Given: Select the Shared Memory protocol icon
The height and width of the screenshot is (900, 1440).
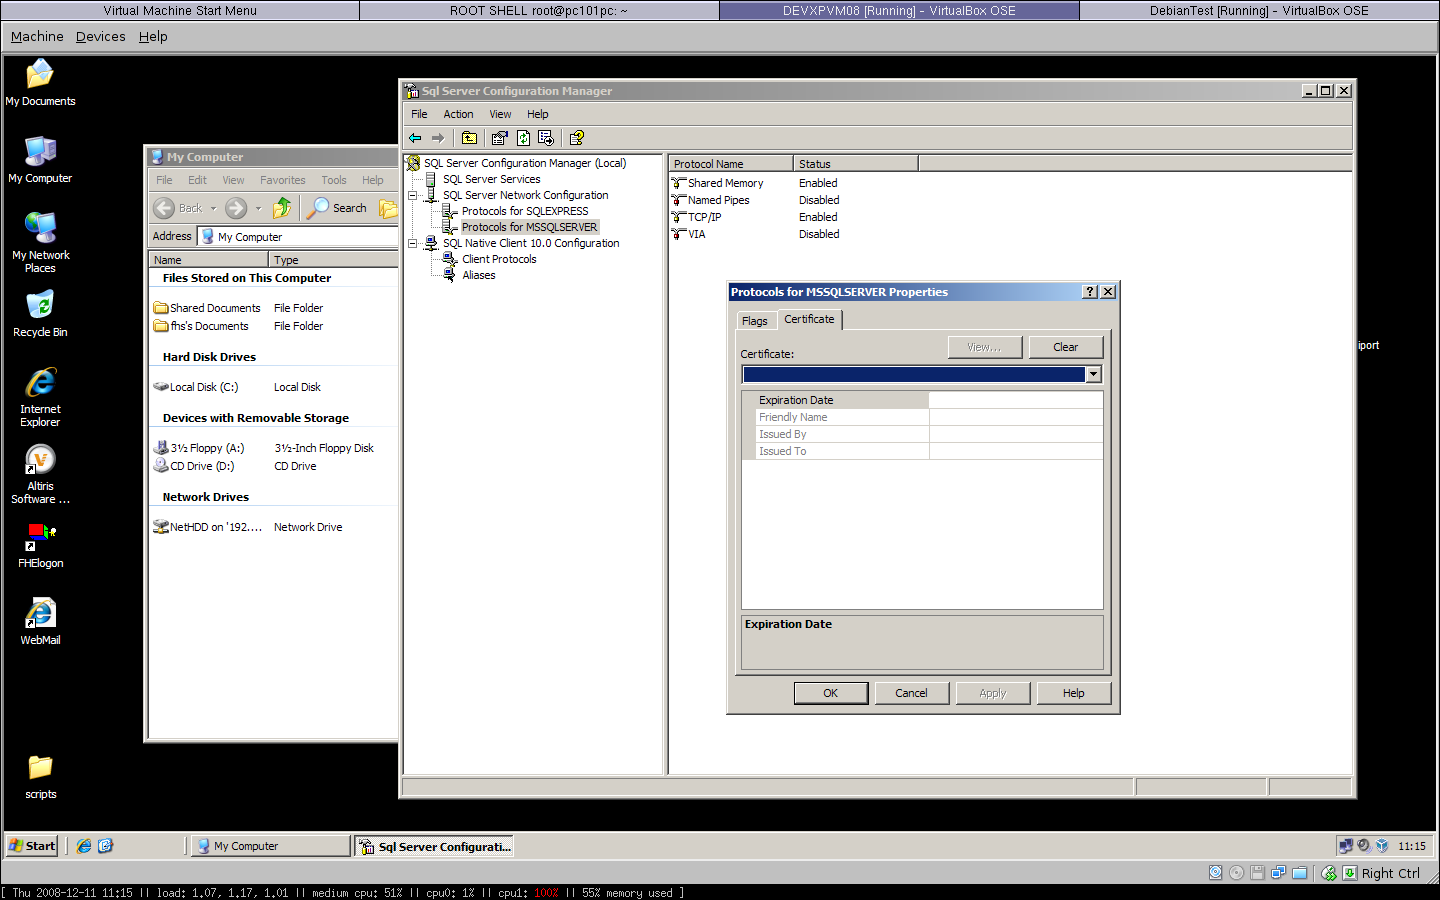Looking at the screenshot, I should click(679, 183).
